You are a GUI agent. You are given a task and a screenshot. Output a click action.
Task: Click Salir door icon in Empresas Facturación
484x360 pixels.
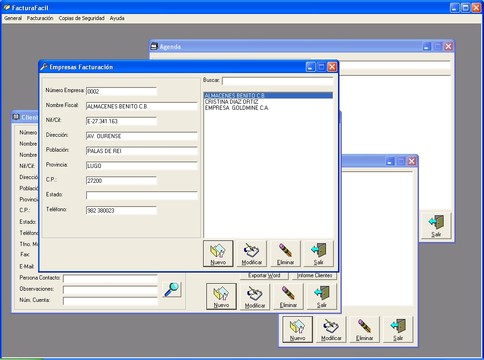point(319,253)
